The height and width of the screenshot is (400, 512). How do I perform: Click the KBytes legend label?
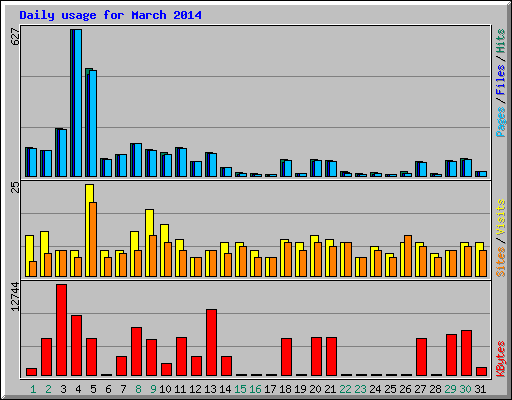(x=500, y=359)
